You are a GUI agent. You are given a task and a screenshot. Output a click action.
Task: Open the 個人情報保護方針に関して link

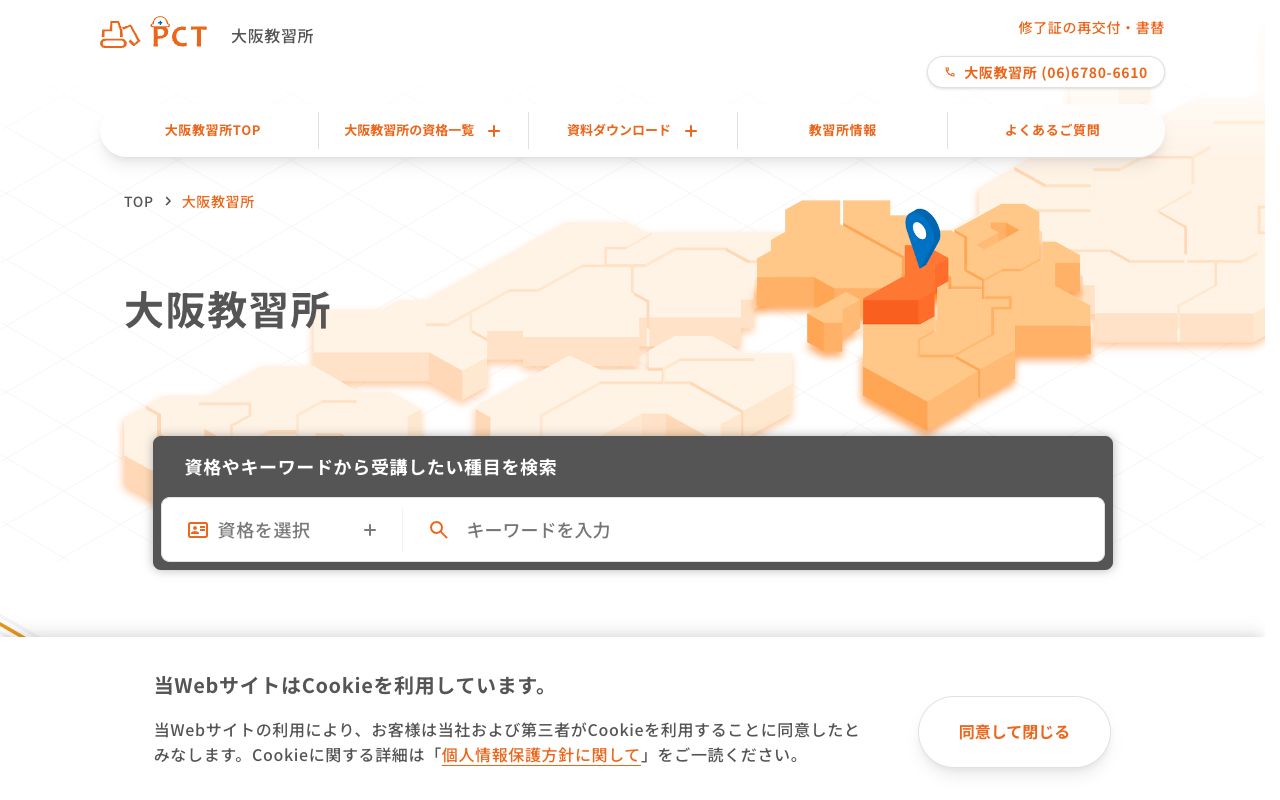tap(541, 754)
